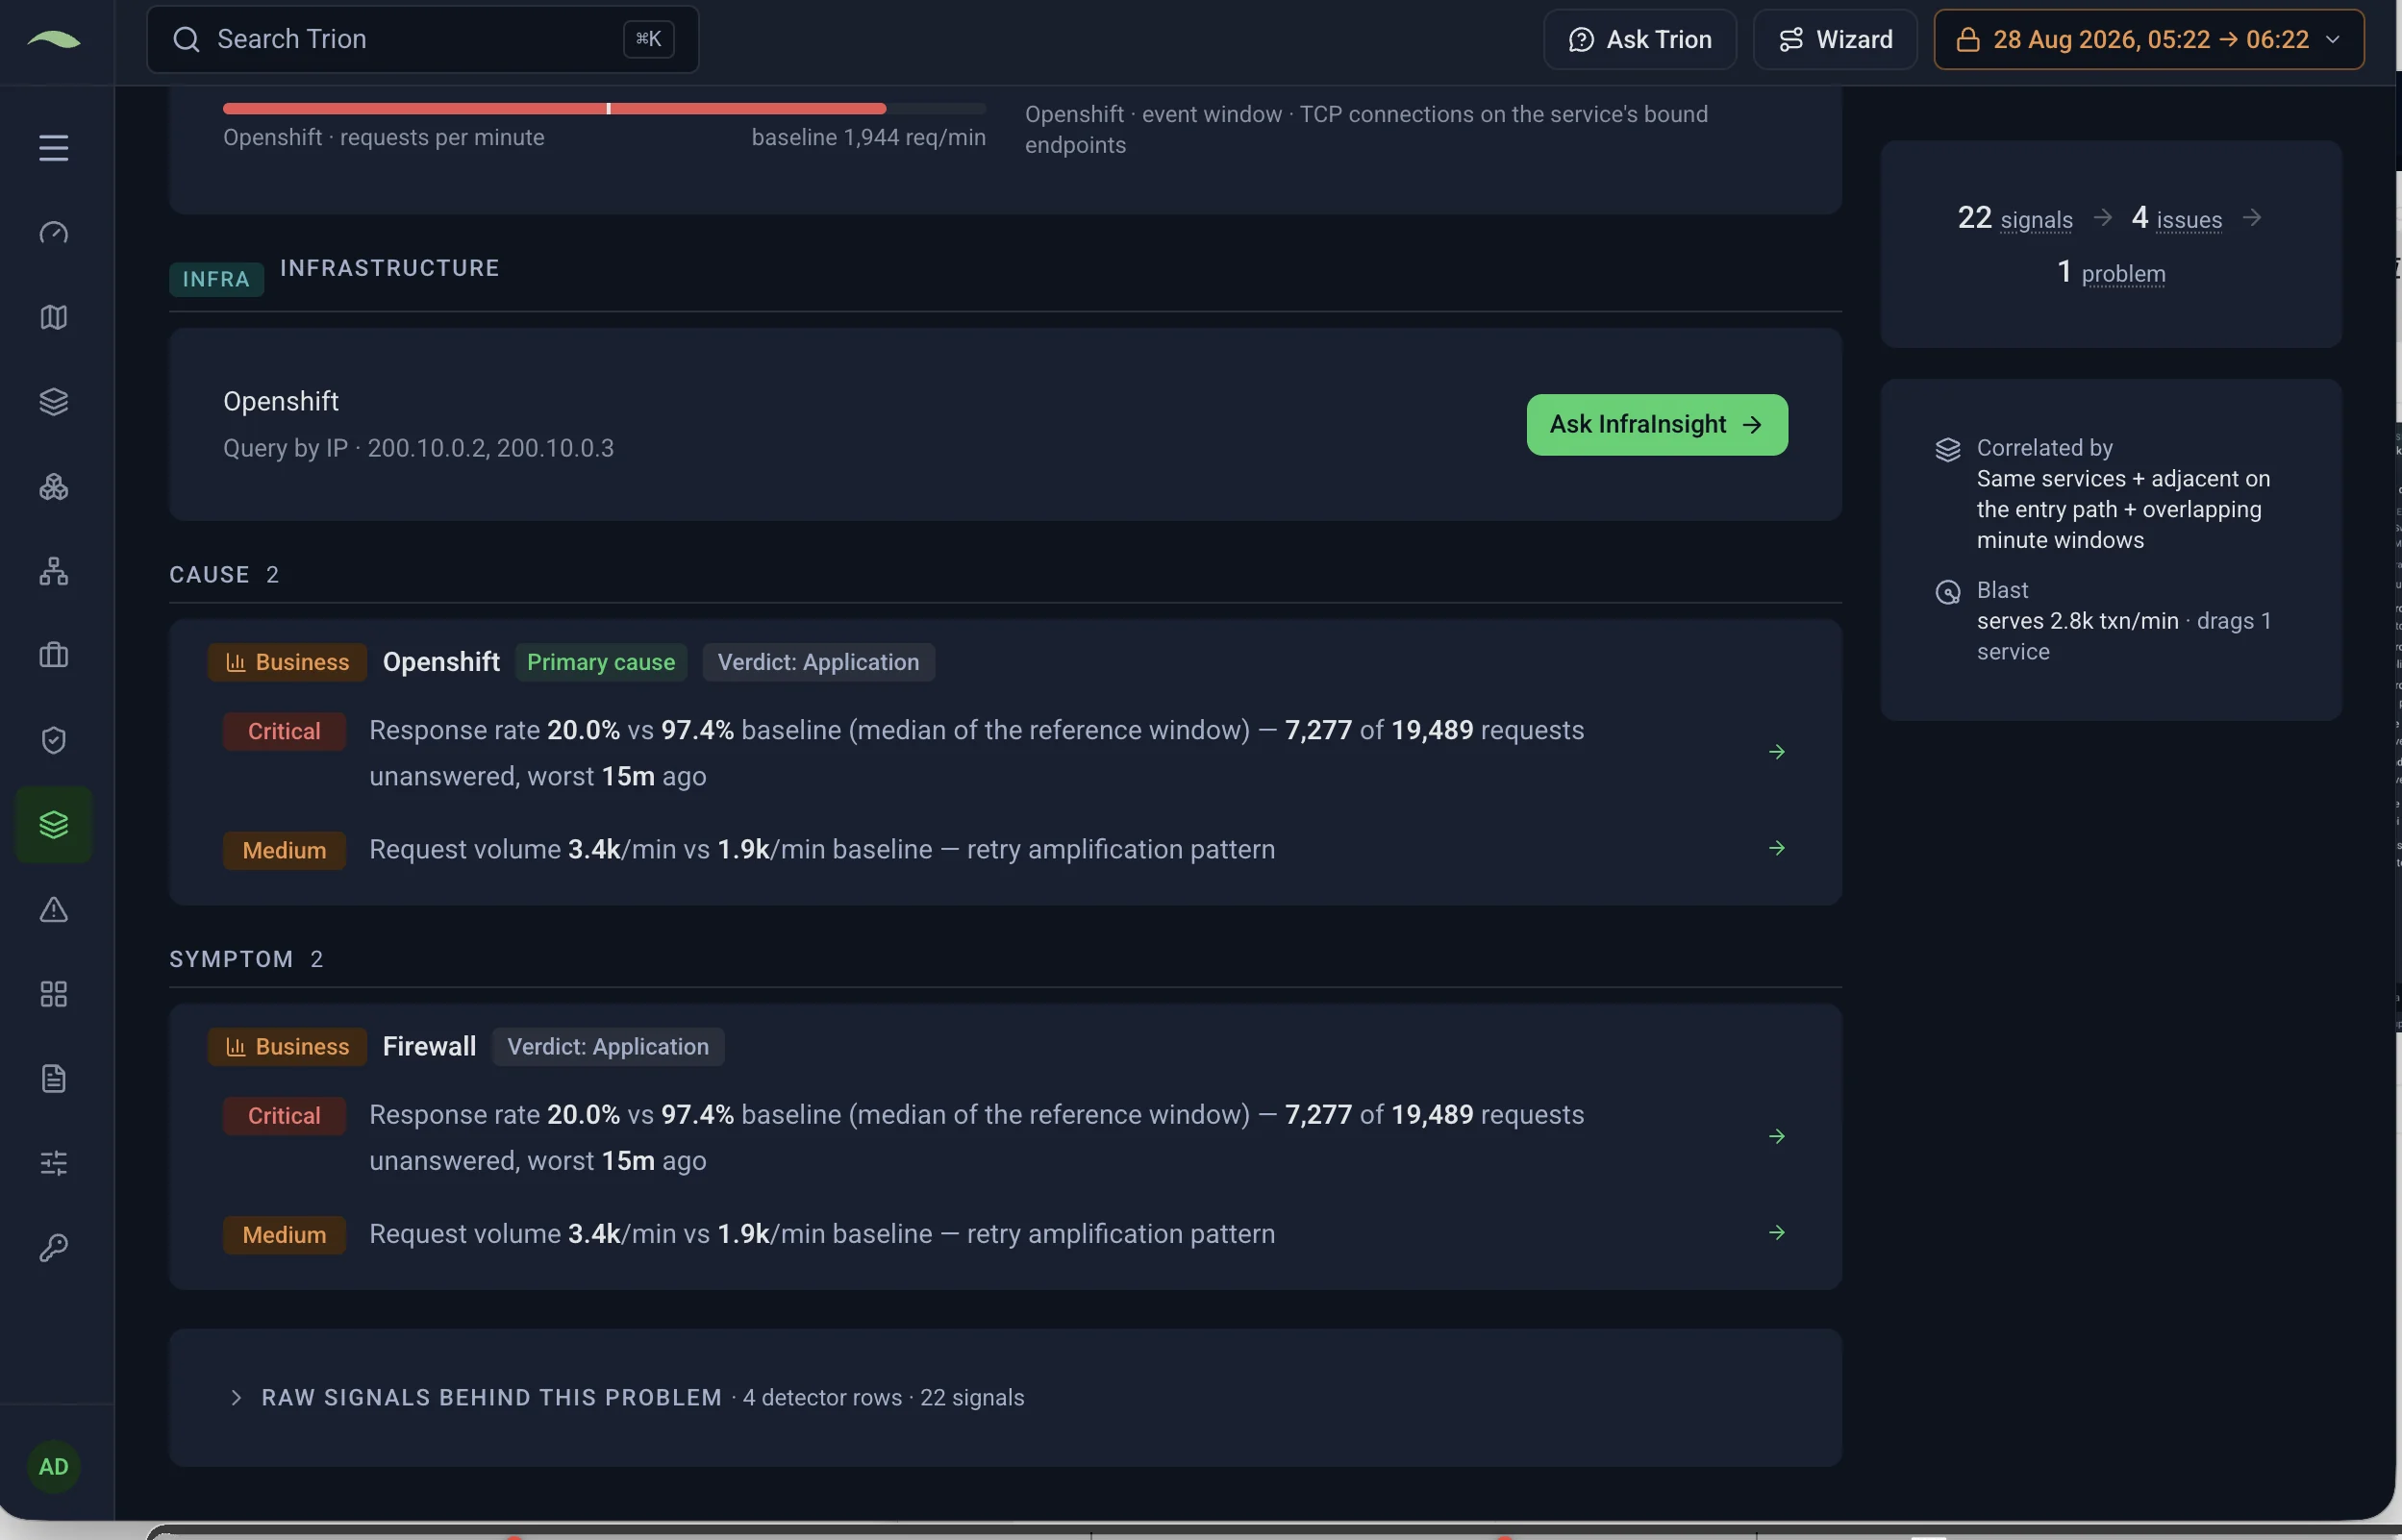Screen dimensions: 2402x1540
Task: Click Business badge on the Openshift cause card
Action: pyautogui.click(x=287, y=662)
